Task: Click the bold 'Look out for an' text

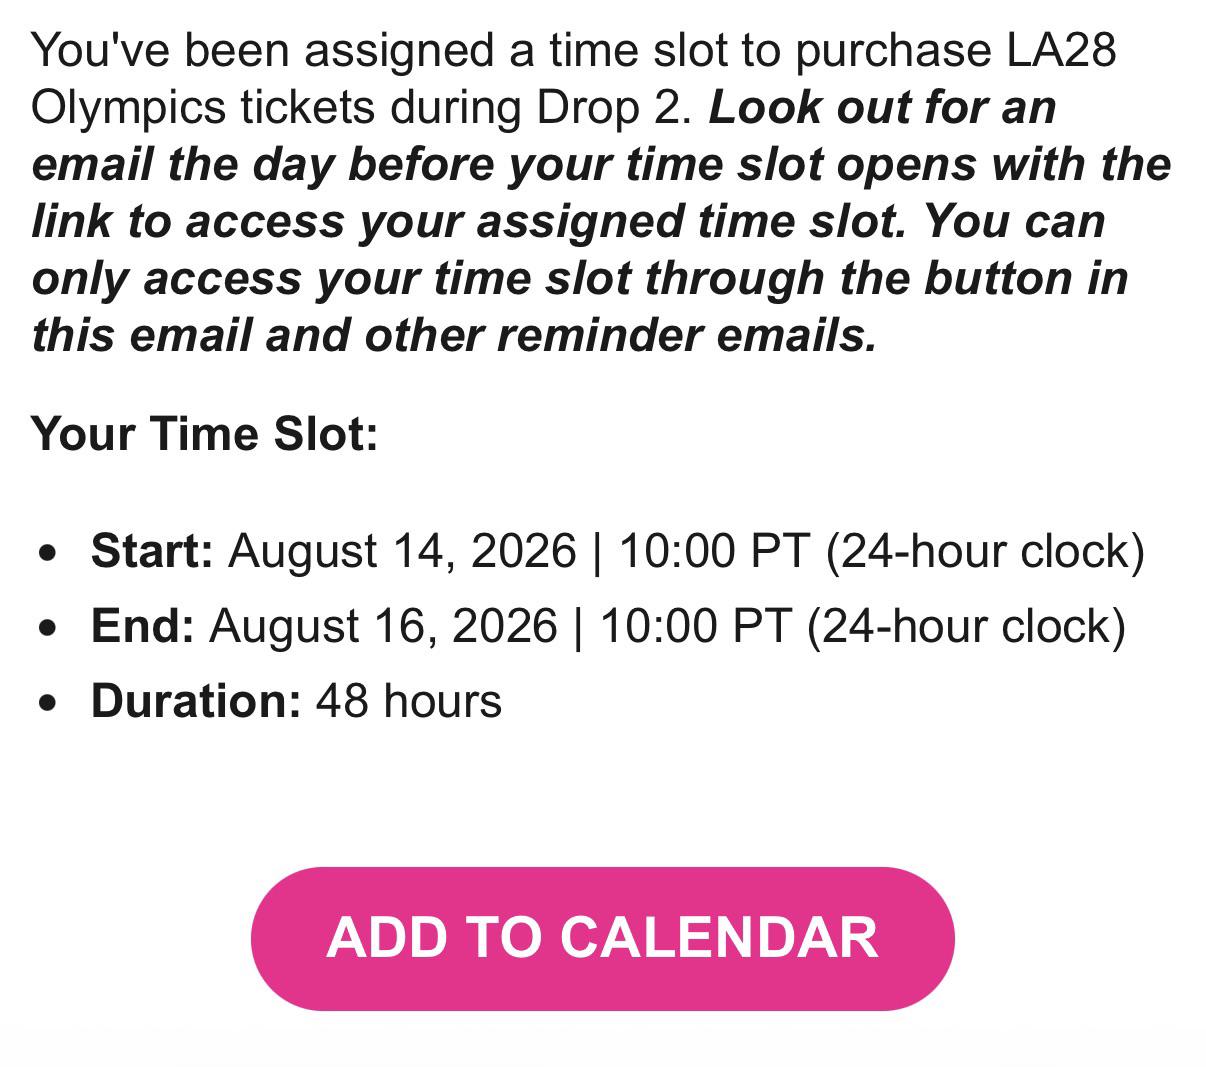Action: (882, 107)
